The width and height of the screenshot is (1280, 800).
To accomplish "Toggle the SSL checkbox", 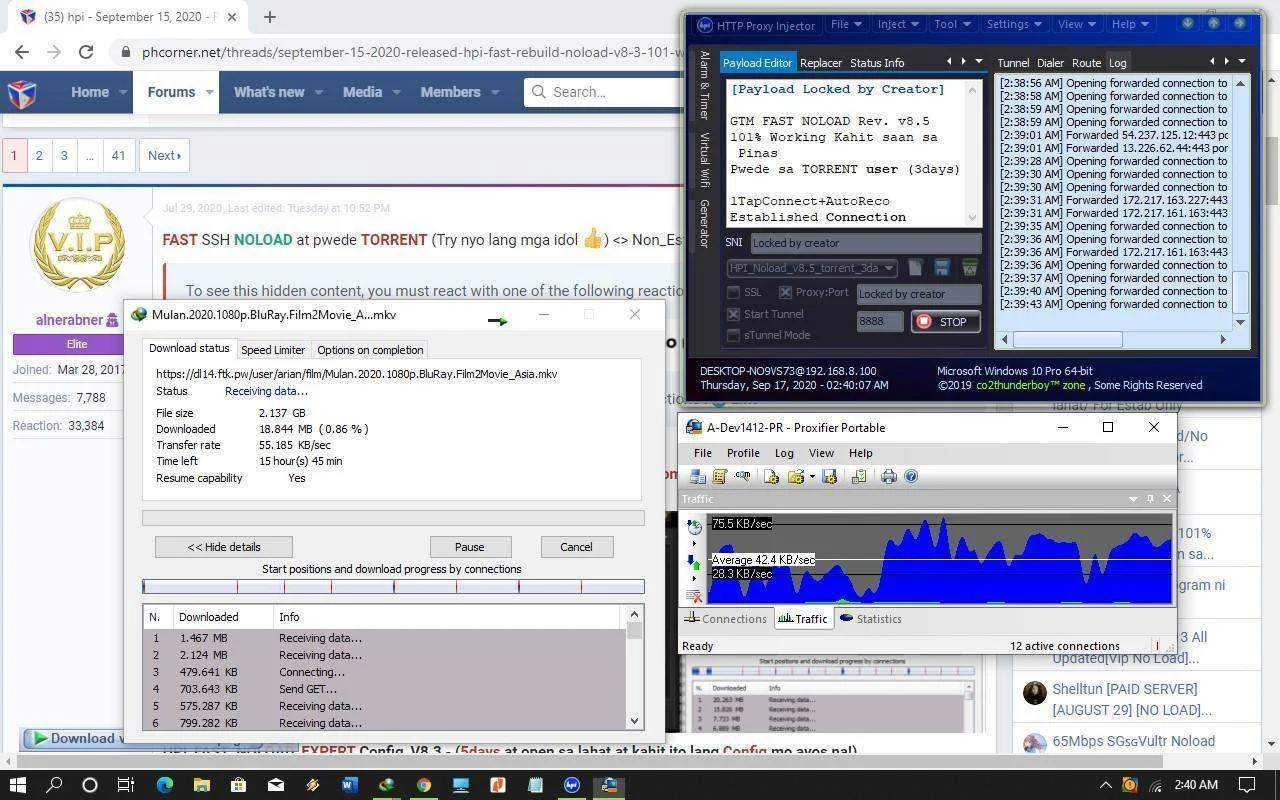I will 734,293.
